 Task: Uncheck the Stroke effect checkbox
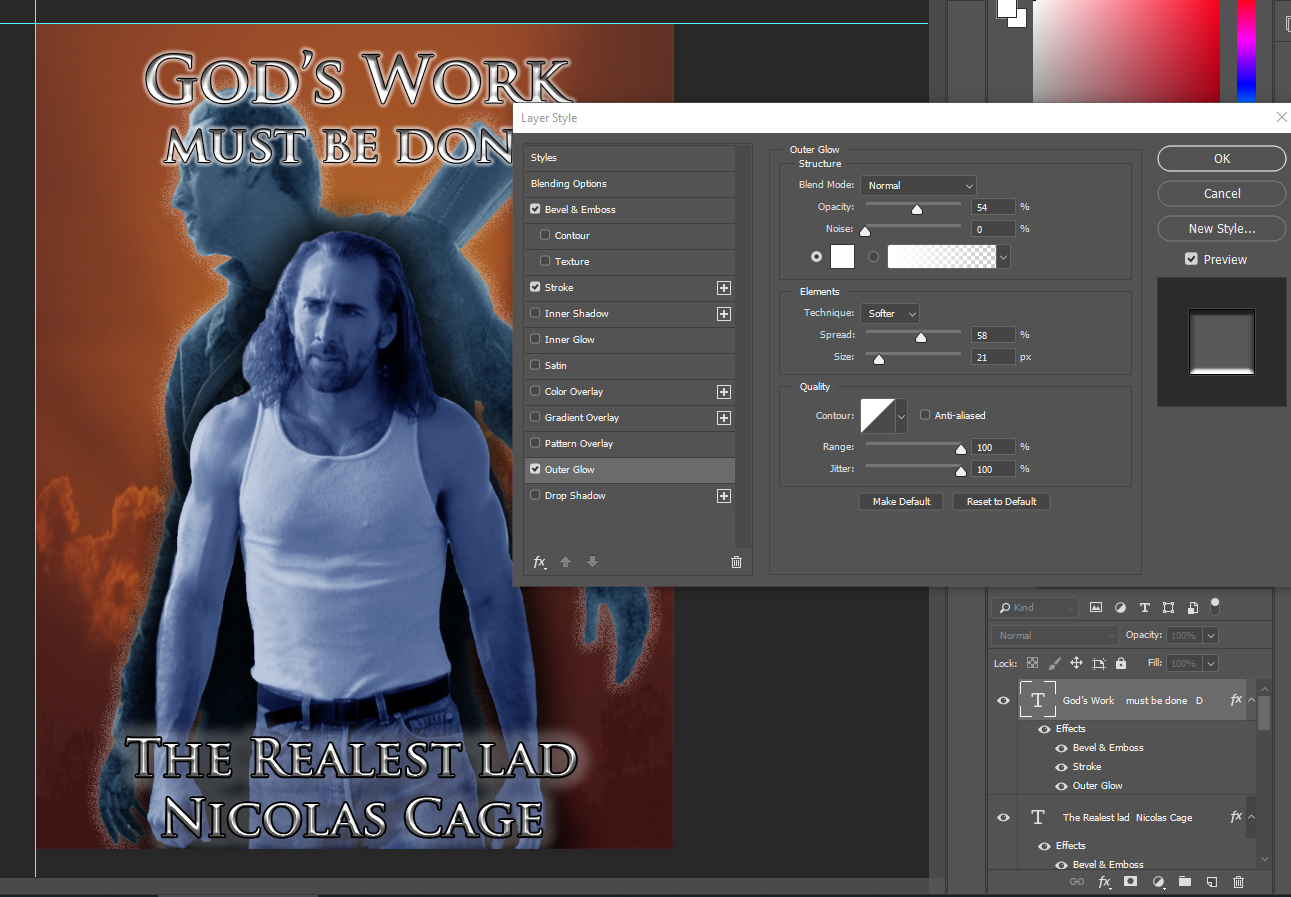pos(536,288)
